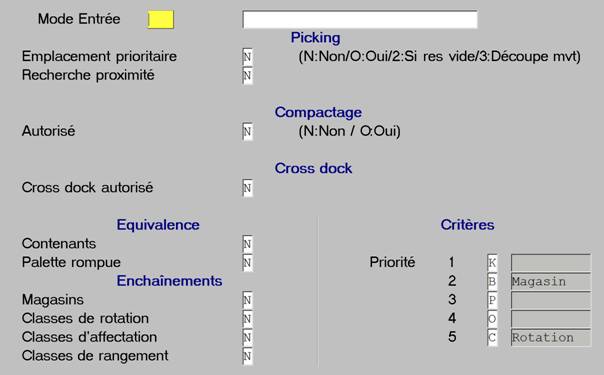Image resolution: width=604 pixels, height=375 pixels.
Task: Select the Contenants equivalence field
Action: click(x=248, y=244)
